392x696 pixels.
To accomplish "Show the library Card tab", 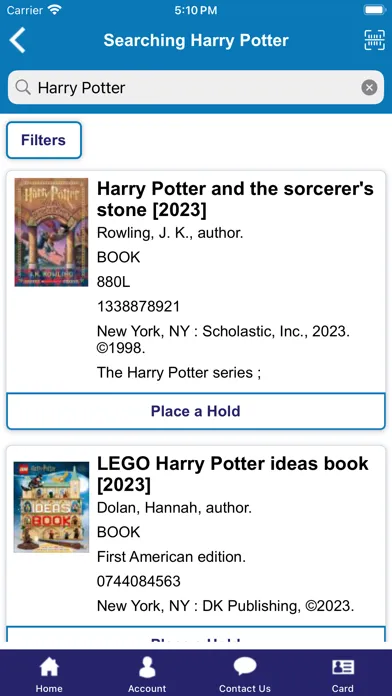I will pos(342,674).
